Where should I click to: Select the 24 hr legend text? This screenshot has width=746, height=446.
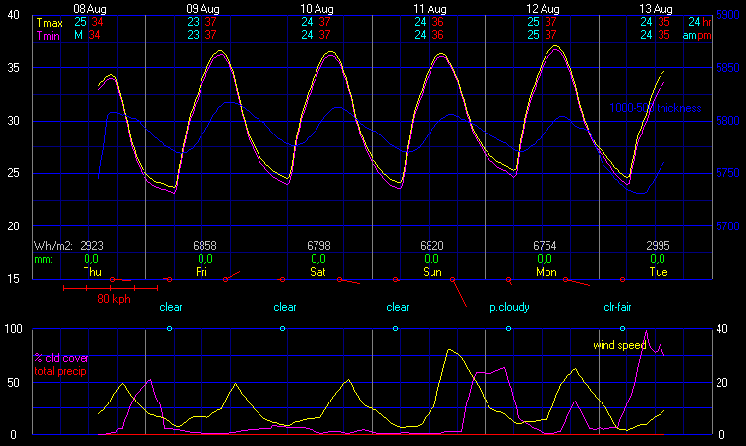[x=700, y=22]
